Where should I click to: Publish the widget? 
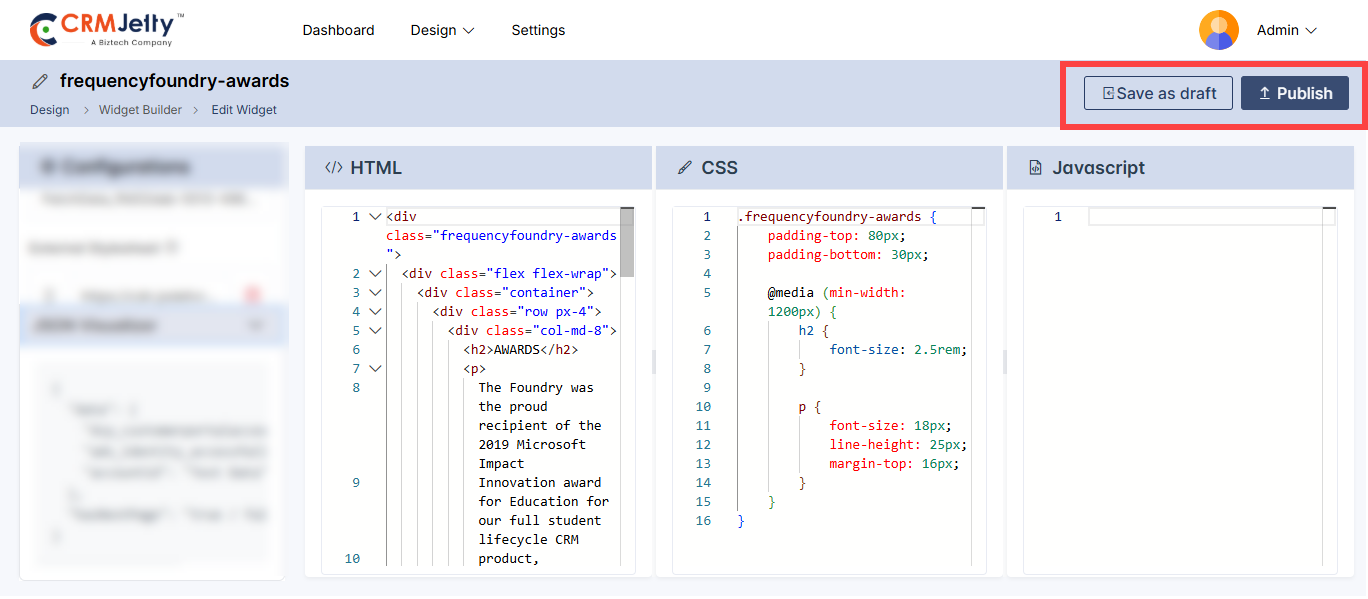pyautogui.click(x=1294, y=93)
